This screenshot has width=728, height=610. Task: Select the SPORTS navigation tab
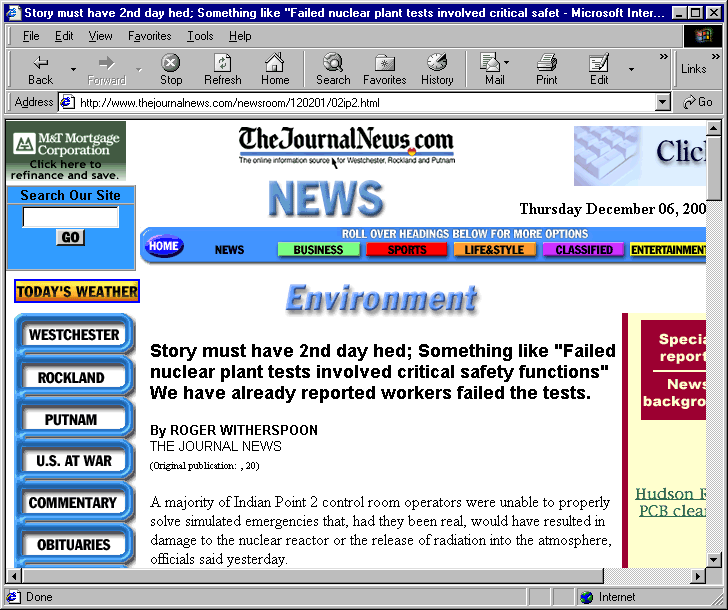click(407, 250)
